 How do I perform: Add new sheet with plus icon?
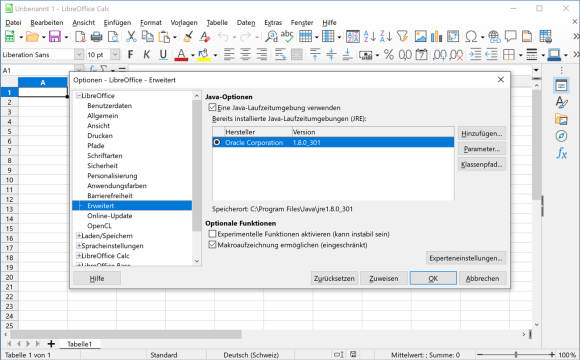pyautogui.click(x=51, y=344)
